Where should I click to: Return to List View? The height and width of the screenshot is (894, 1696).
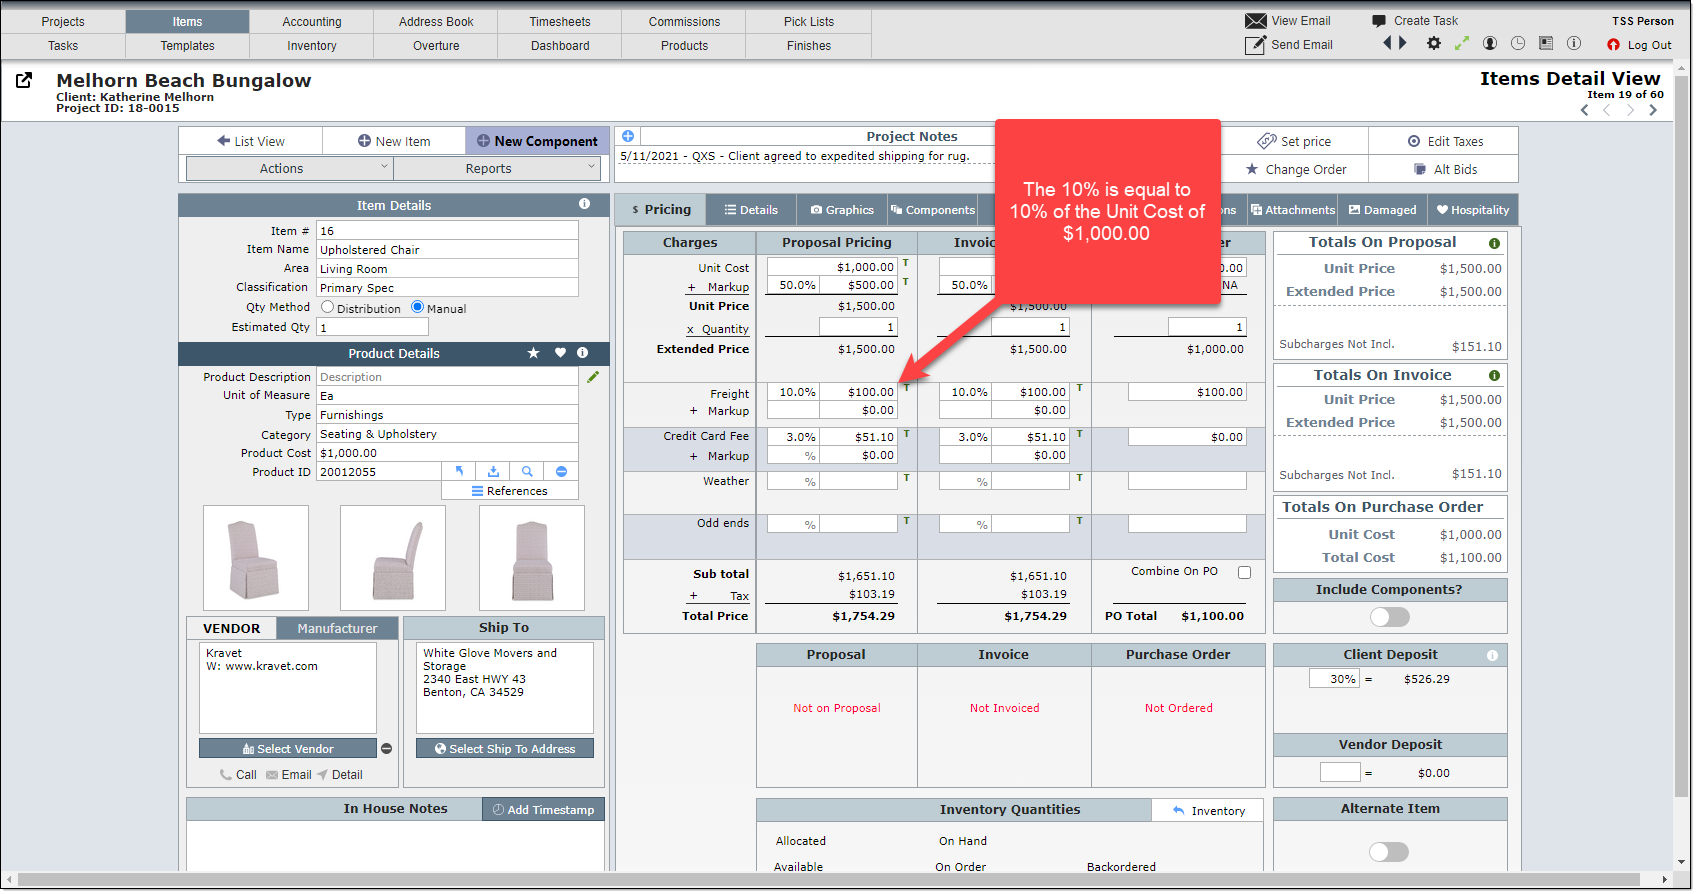coord(251,141)
